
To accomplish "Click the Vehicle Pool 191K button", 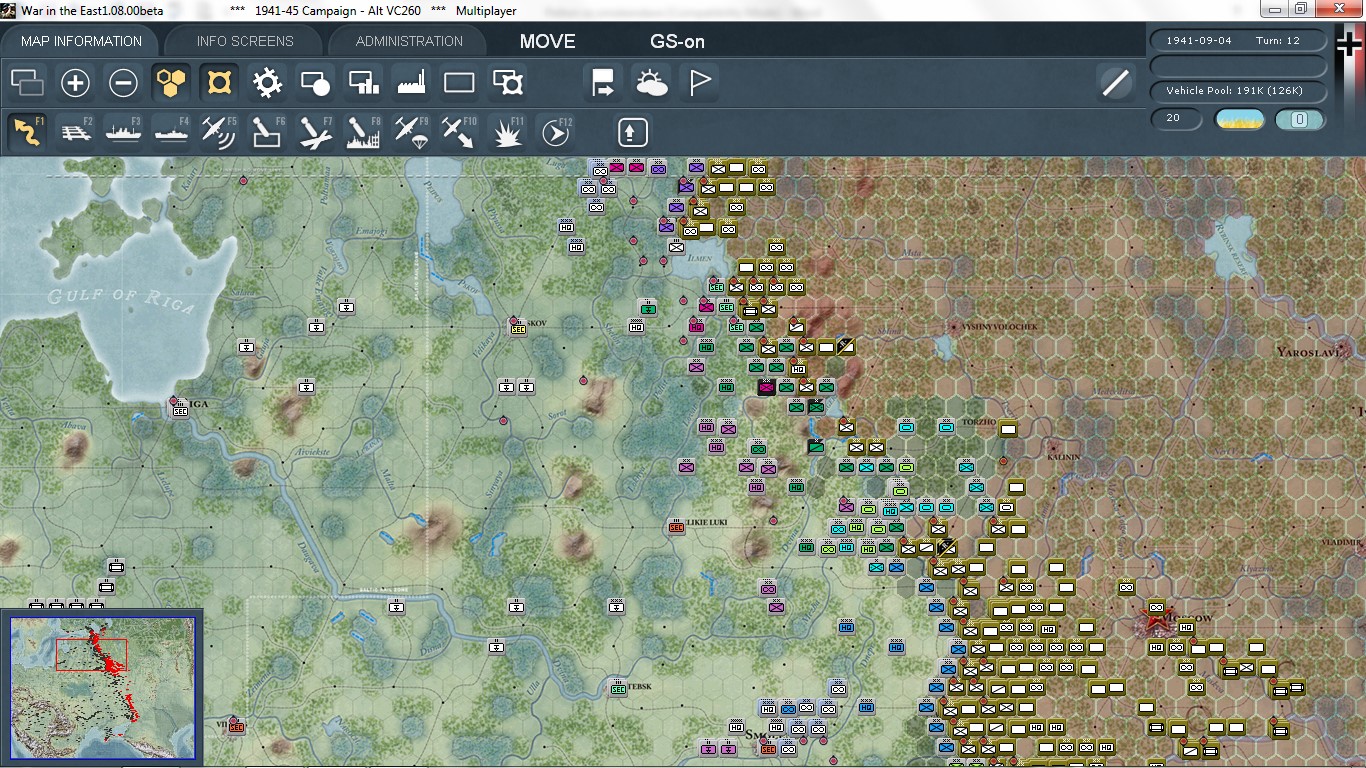I will (x=1237, y=91).
